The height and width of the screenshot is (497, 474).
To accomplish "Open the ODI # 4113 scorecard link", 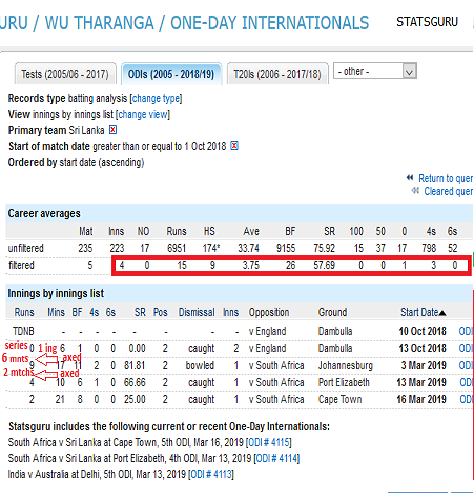I will (x=211, y=474).
